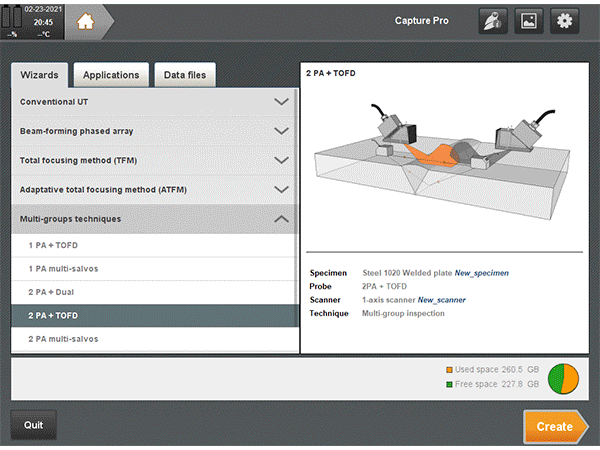Switch to the Data files tab
The width and height of the screenshot is (600, 450).
point(185,75)
